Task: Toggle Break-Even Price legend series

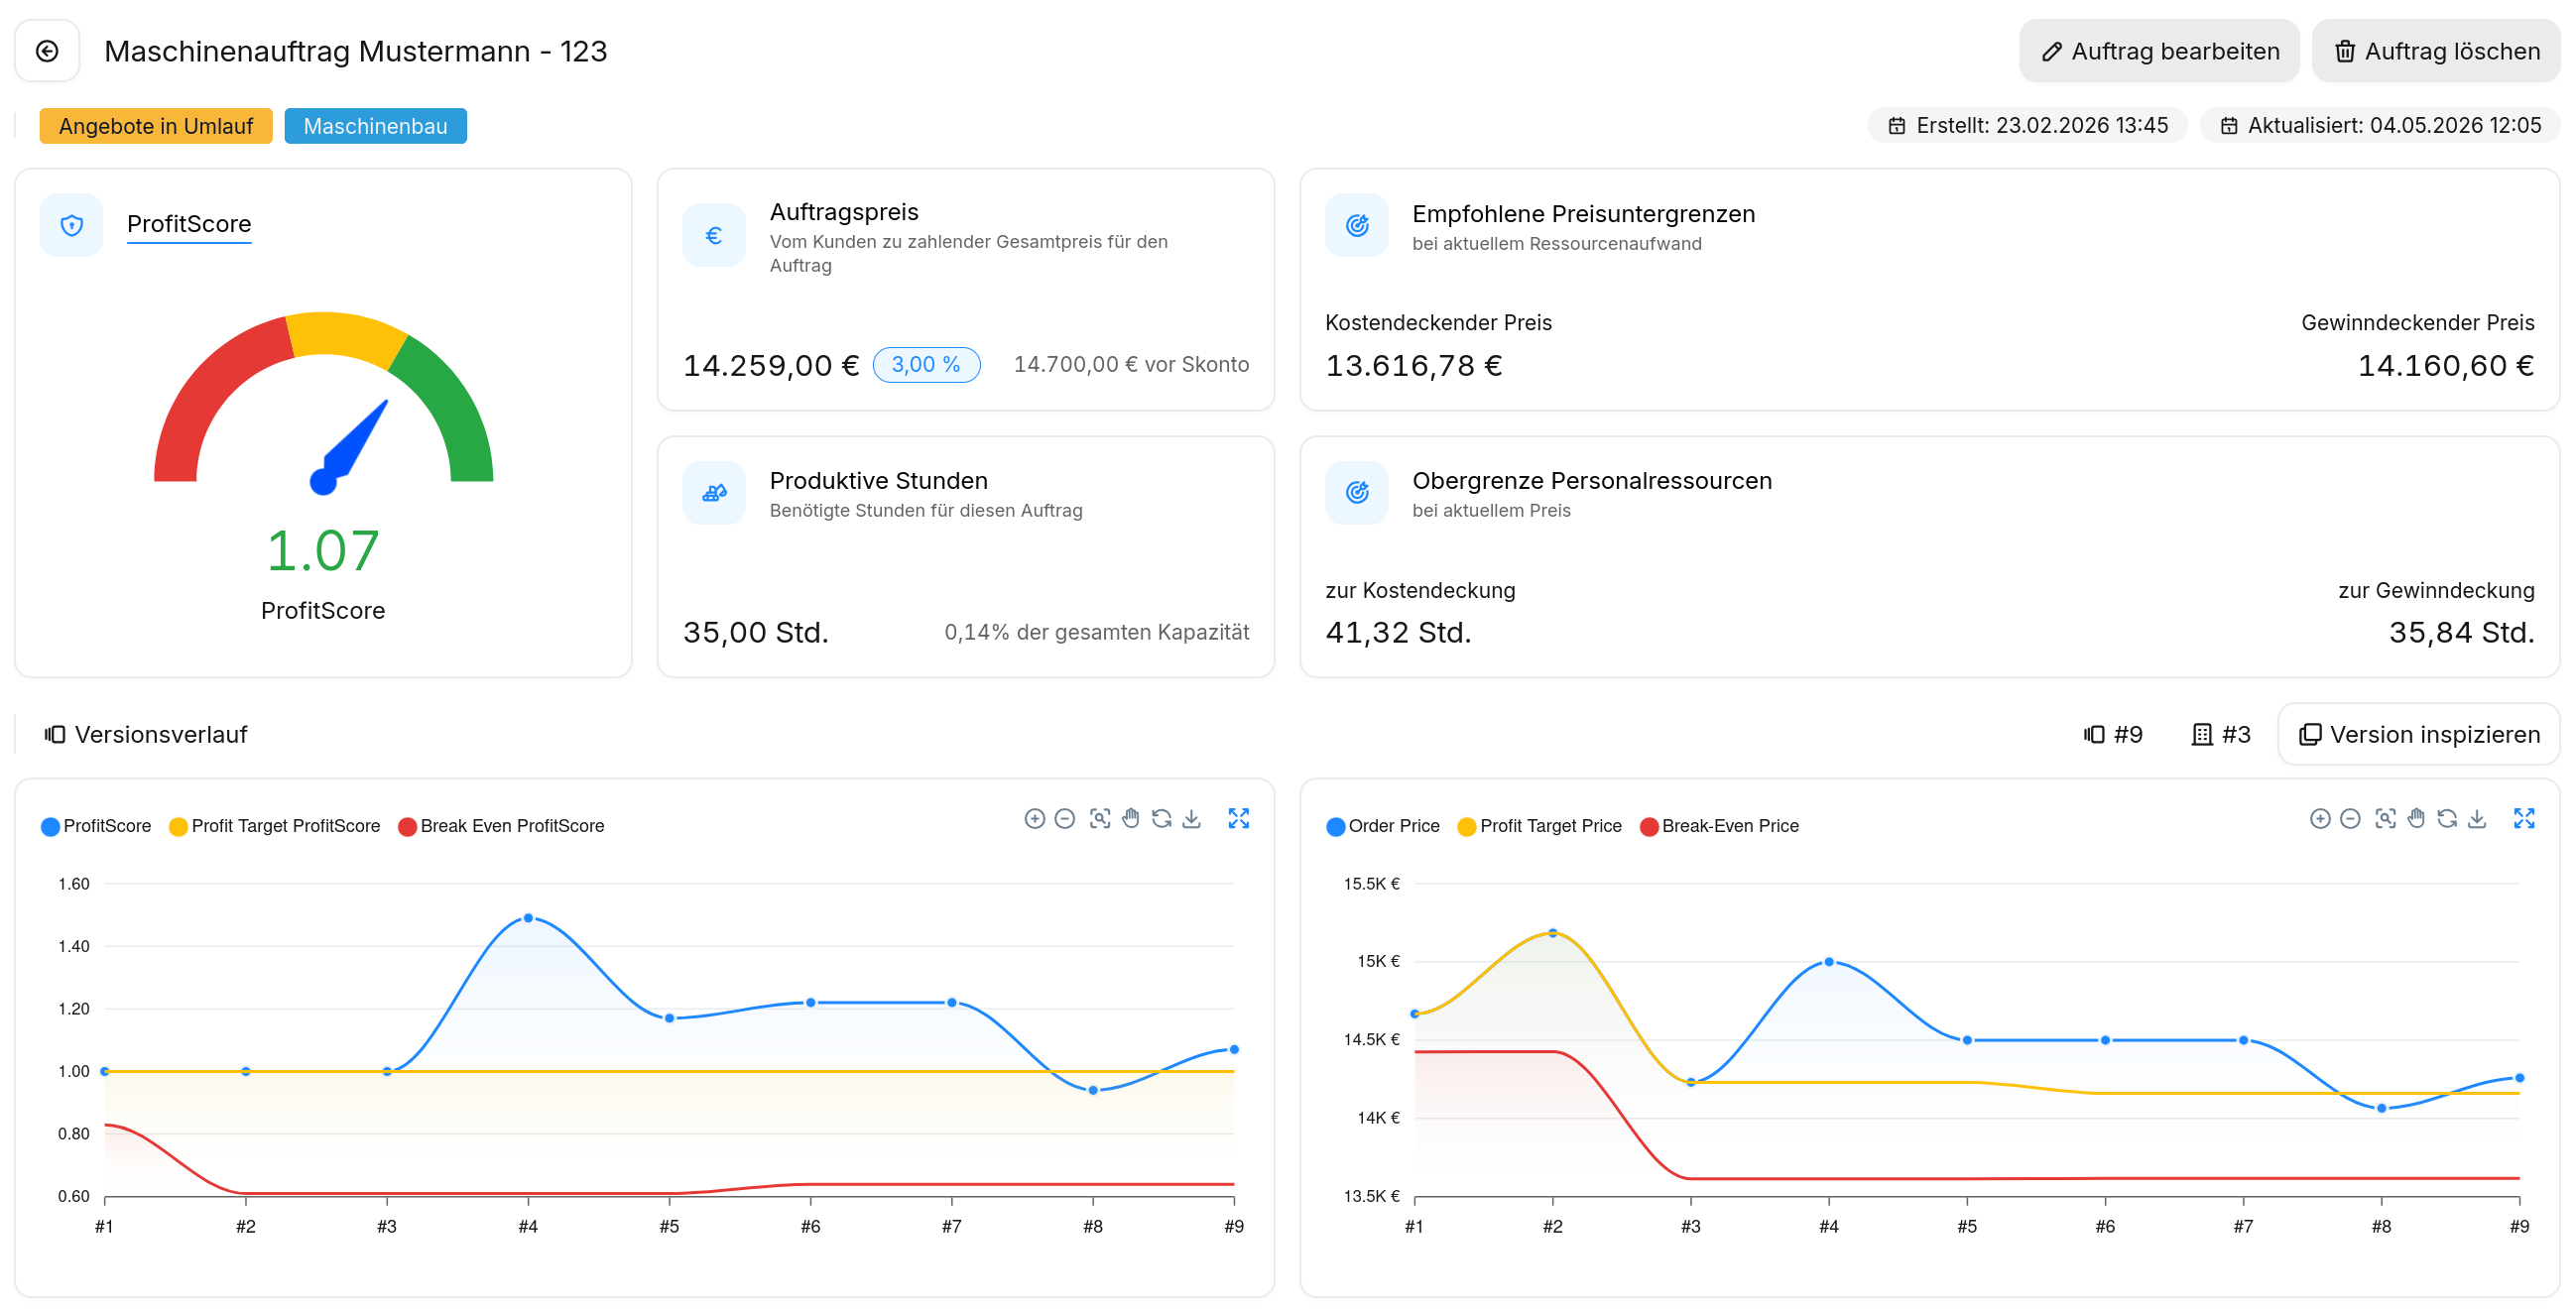Action: pos(1719,826)
